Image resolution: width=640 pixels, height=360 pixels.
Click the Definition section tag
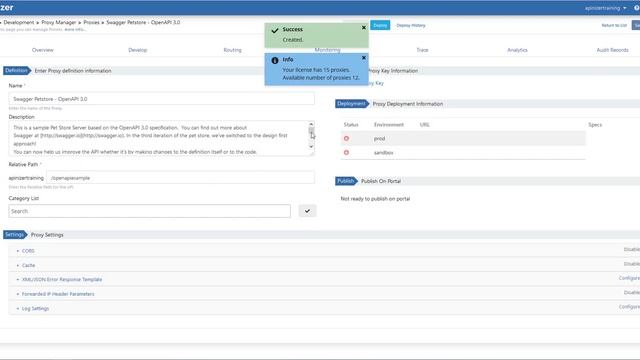point(16,71)
